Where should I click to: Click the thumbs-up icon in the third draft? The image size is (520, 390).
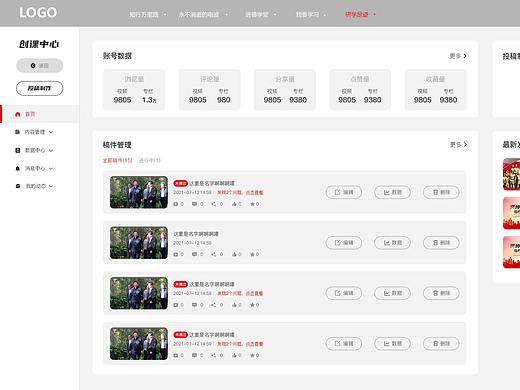(x=234, y=305)
